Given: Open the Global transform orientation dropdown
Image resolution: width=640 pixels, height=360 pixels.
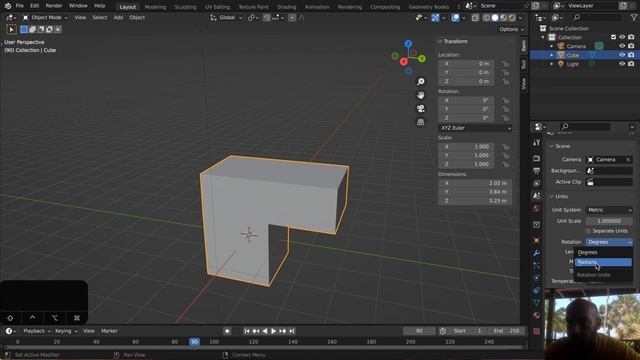Looking at the screenshot, I should click(x=226, y=18).
